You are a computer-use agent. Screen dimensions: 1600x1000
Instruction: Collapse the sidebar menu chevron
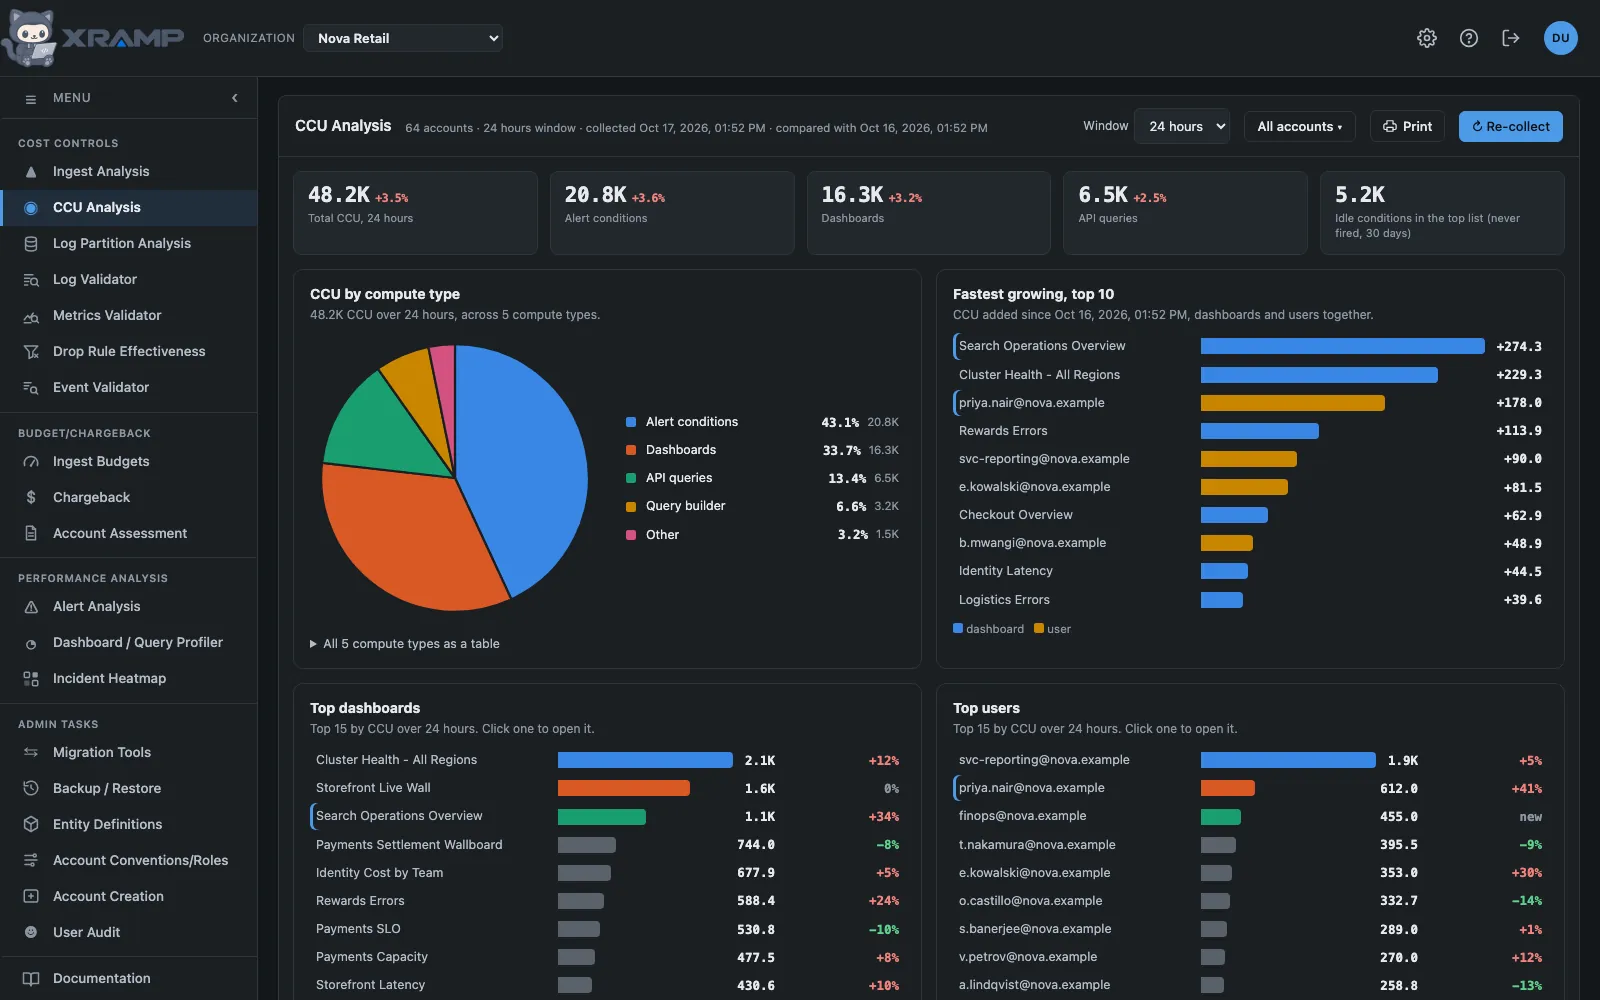pos(235,98)
